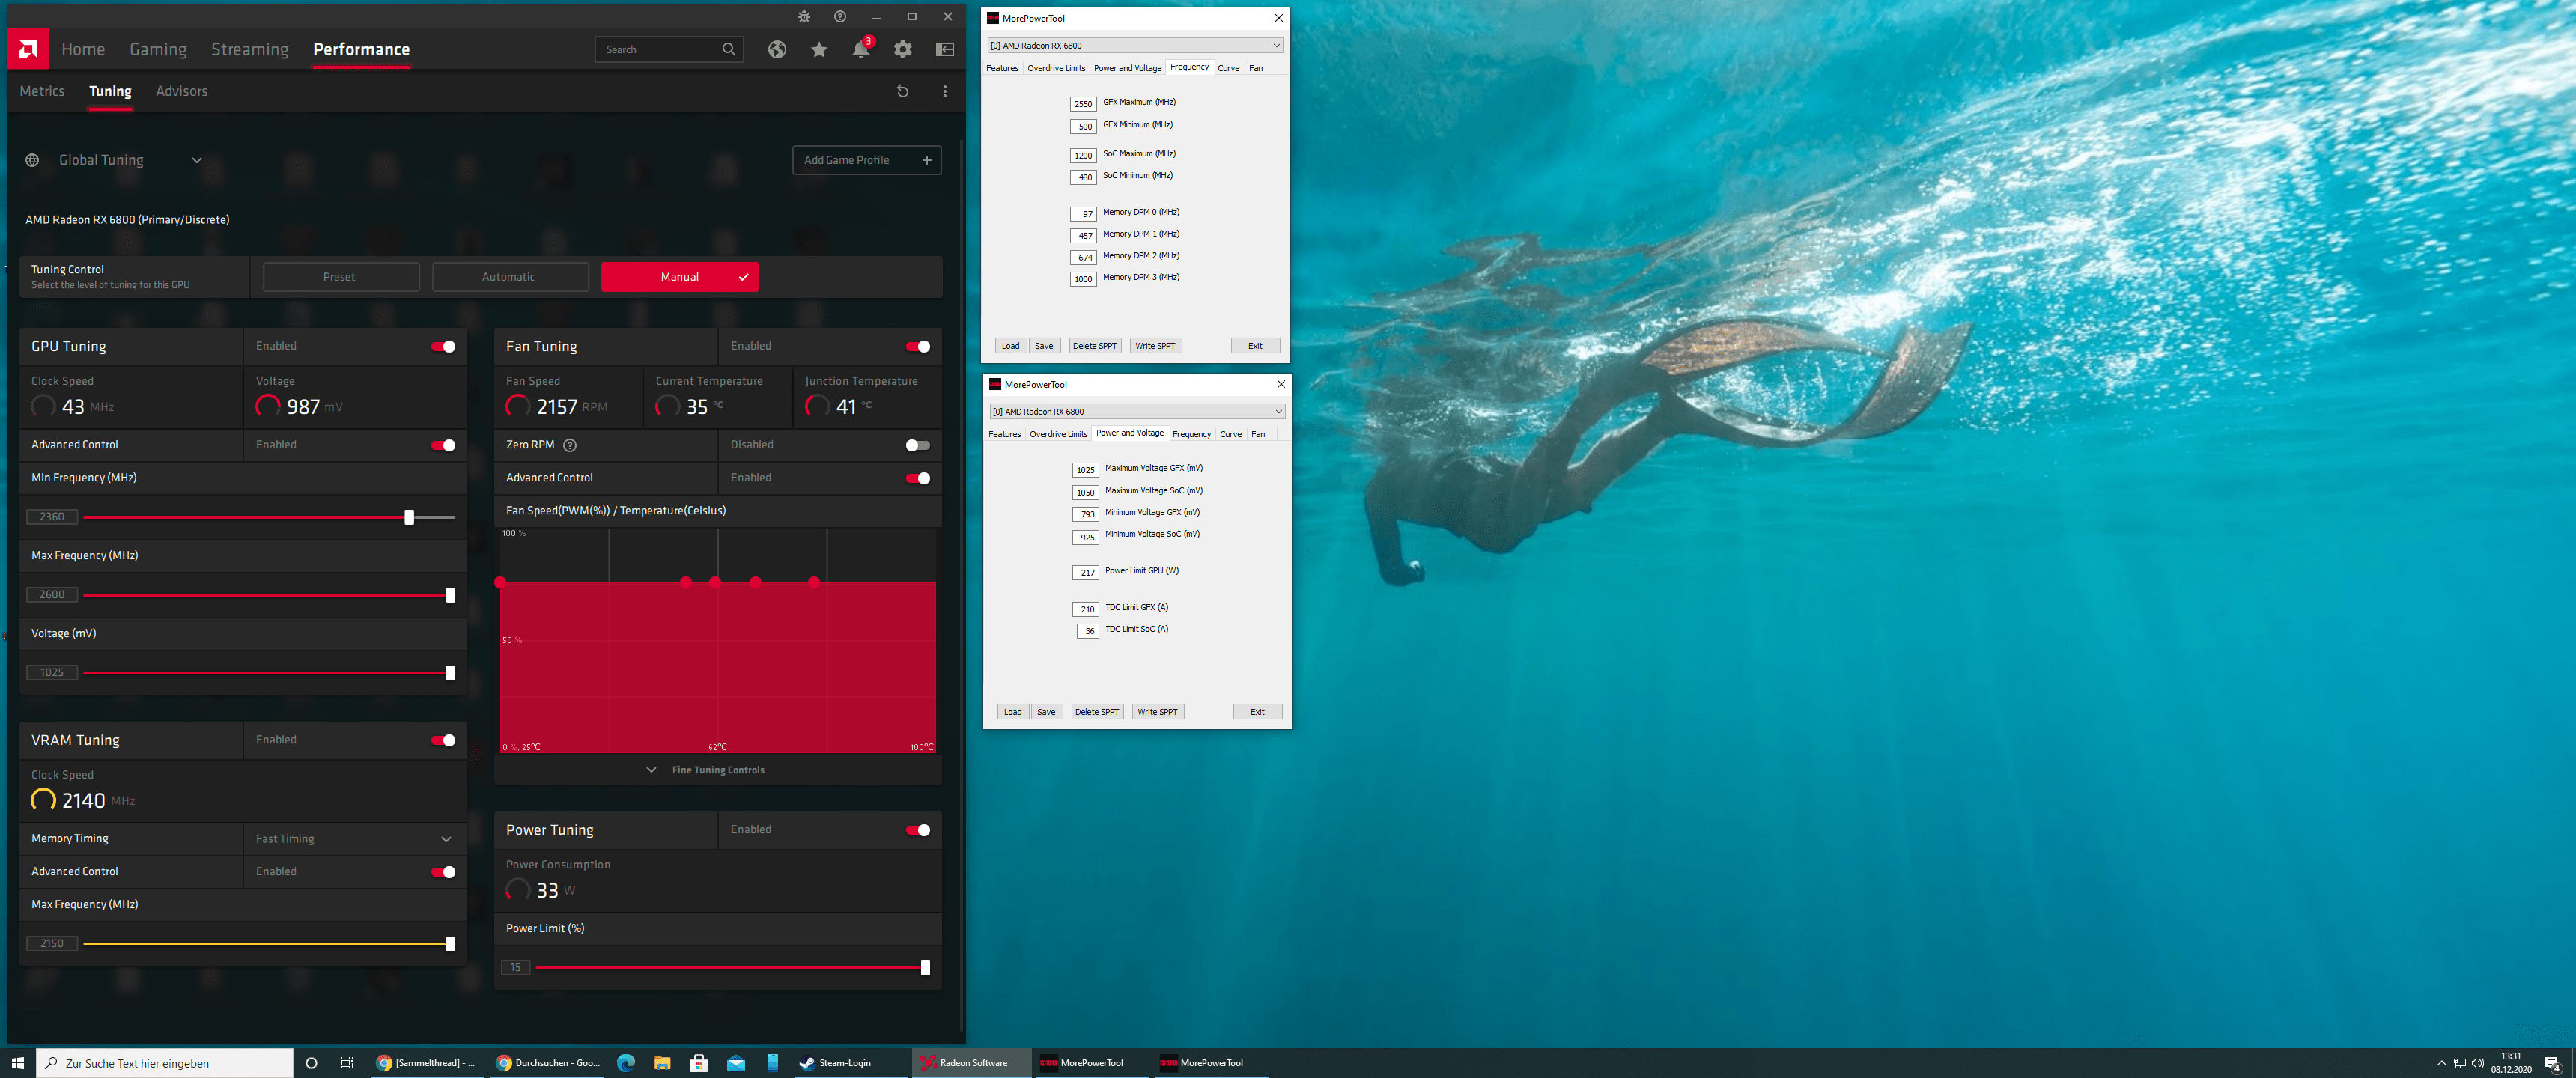Open Microsoft Edge from taskbar
The width and height of the screenshot is (2576, 1078).
point(626,1063)
